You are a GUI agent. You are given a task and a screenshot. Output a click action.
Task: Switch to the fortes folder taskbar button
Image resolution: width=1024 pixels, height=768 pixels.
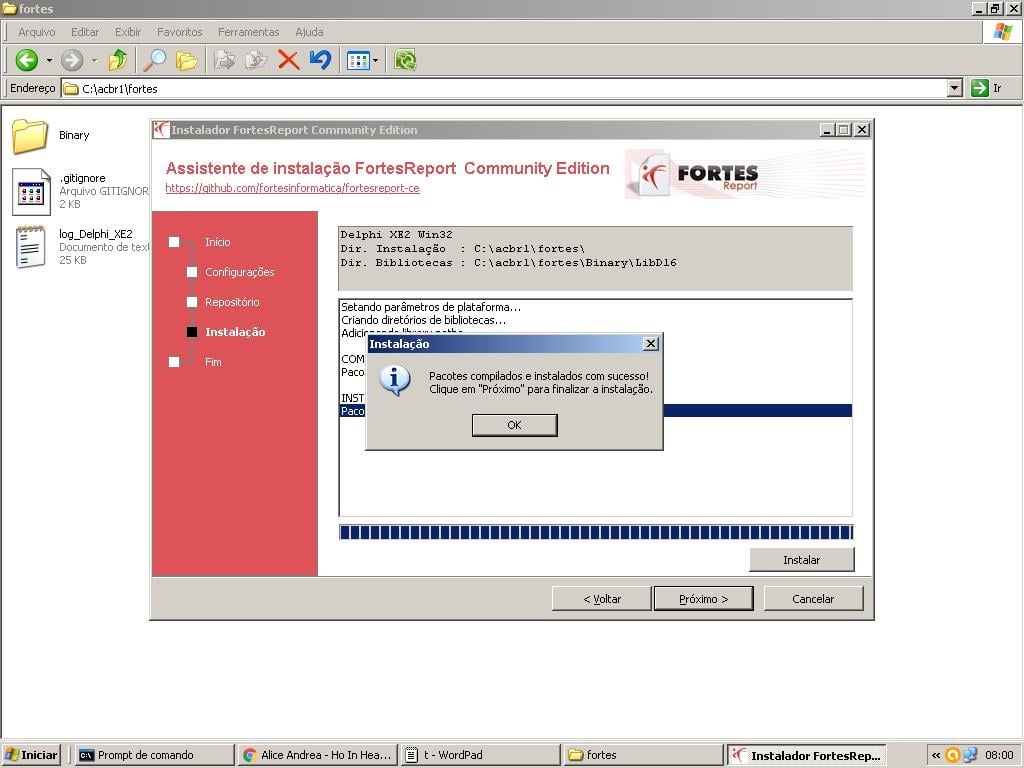click(x=643, y=755)
